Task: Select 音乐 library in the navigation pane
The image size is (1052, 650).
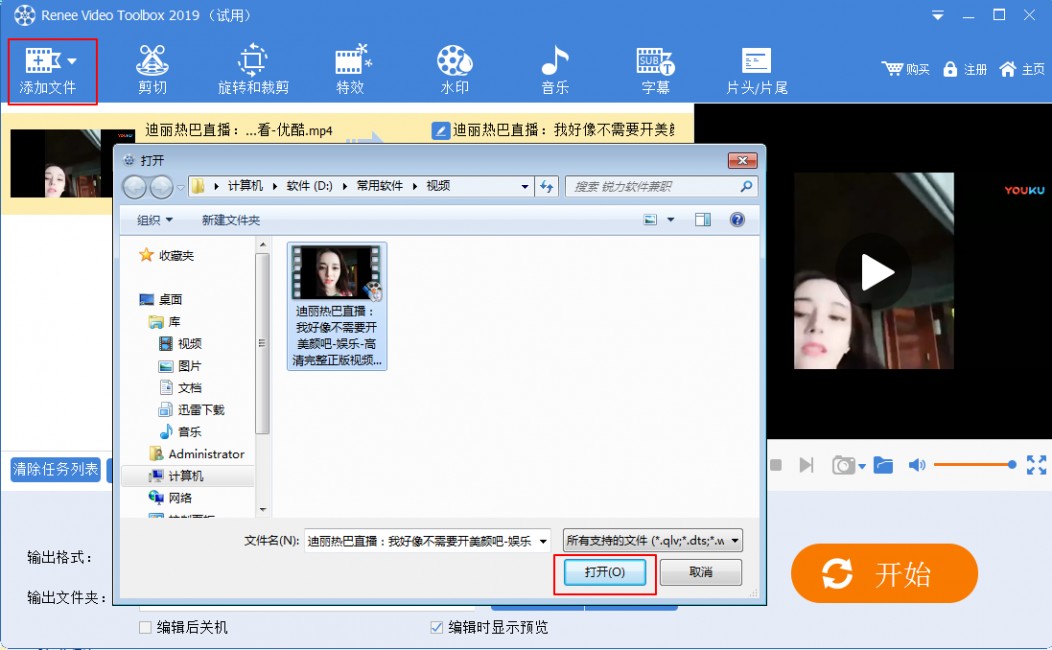Action: pyautogui.click(x=180, y=431)
